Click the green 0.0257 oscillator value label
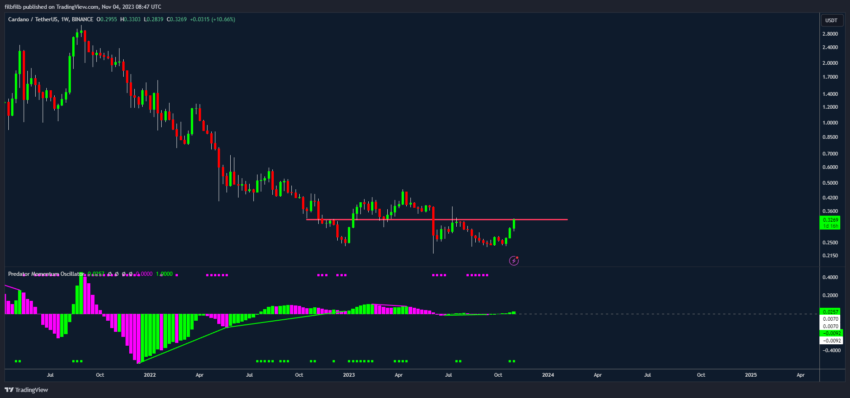Viewport: 850px width, 398px height. point(830,312)
